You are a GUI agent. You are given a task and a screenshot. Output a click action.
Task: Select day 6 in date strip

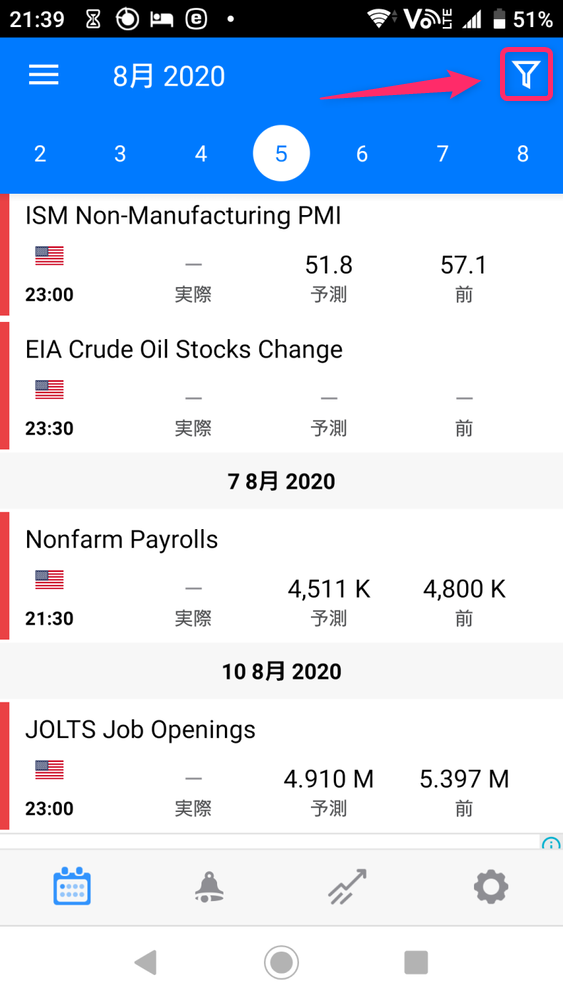tap(362, 154)
